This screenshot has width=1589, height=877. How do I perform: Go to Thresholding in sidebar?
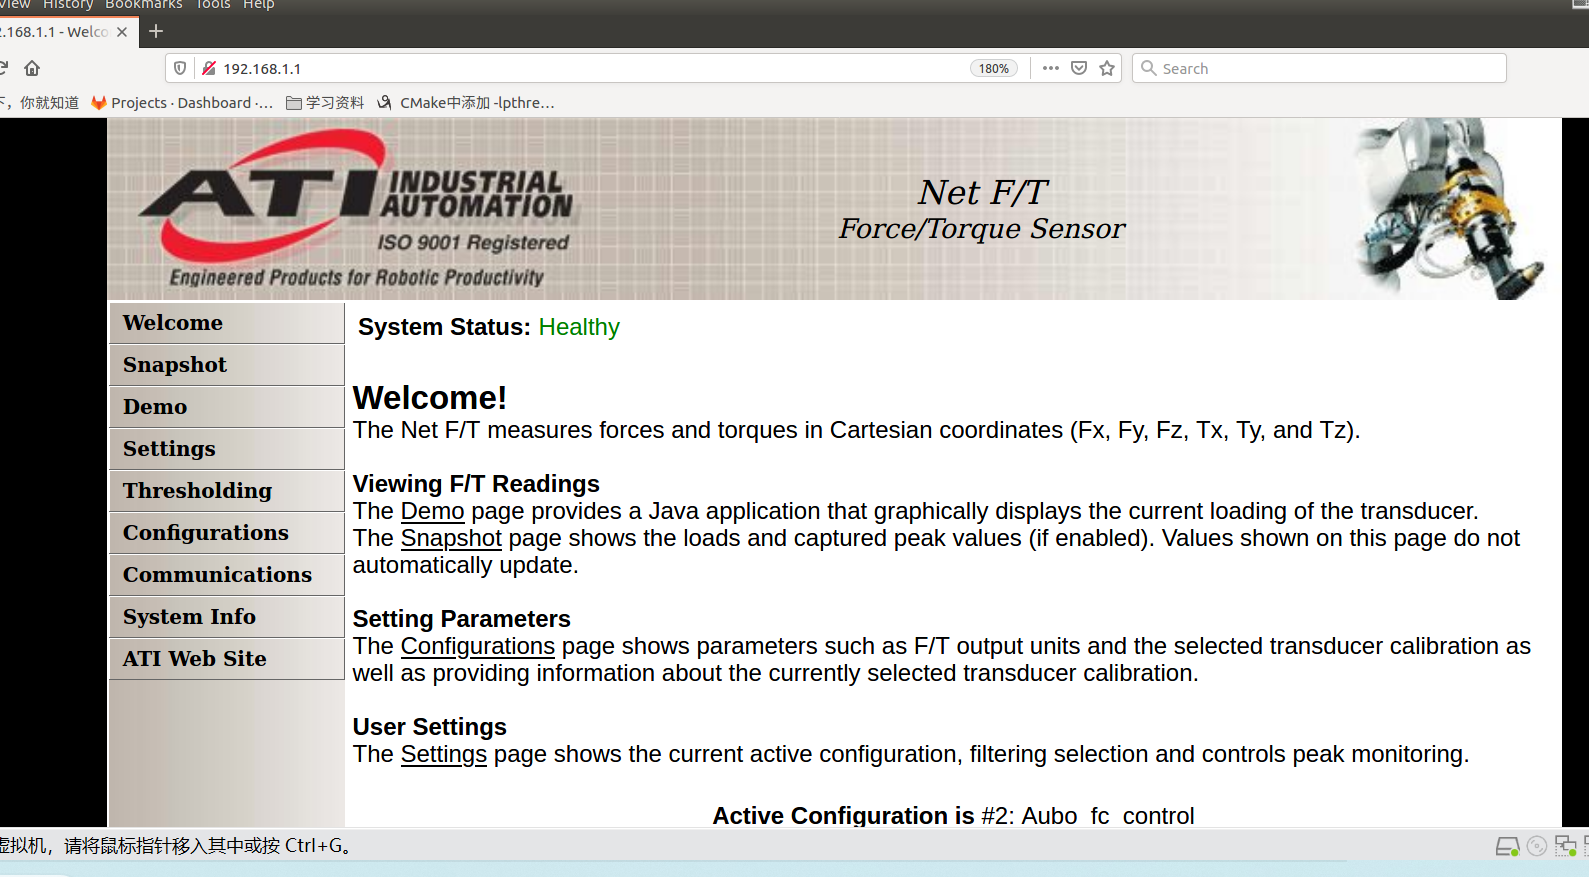click(197, 491)
